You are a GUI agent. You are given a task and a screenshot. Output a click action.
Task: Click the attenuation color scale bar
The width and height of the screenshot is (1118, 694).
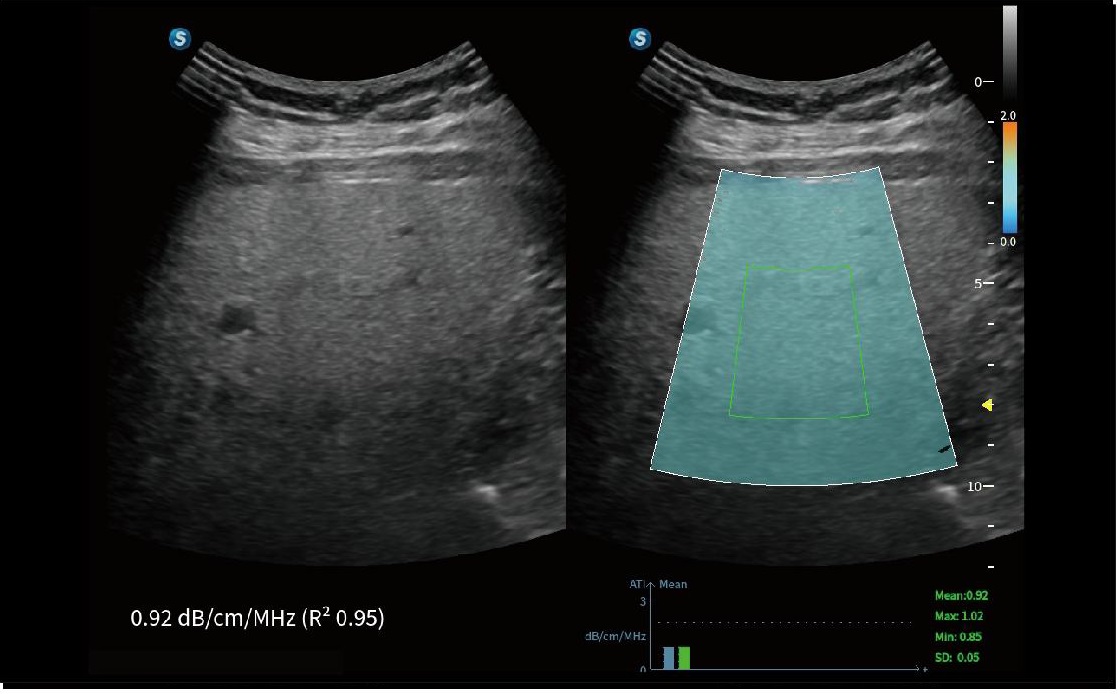click(1009, 178)
